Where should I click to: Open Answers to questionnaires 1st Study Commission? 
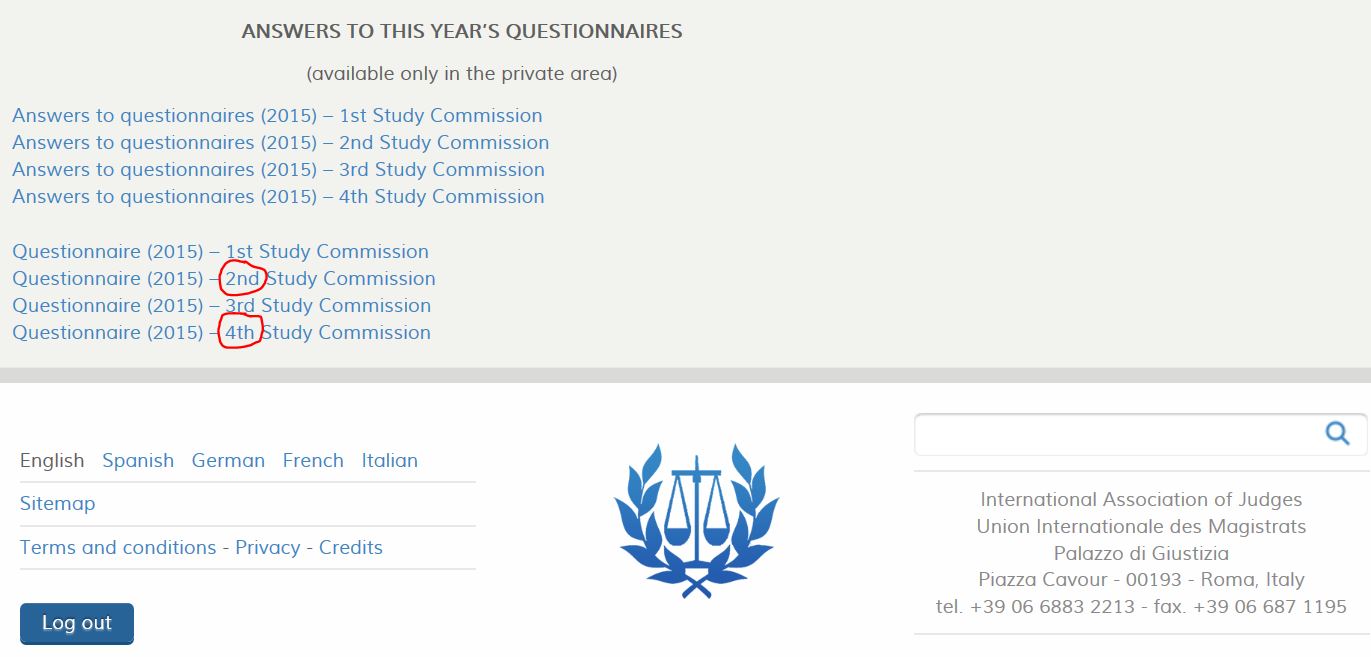click(x=277, y=116)
